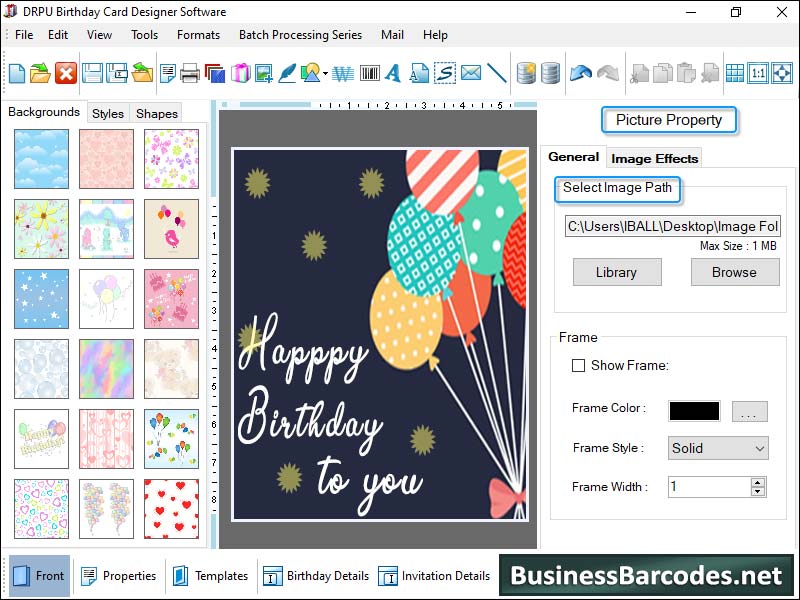Click the Print icon in toolbar
800x600 pixels.
coord(190,73)
